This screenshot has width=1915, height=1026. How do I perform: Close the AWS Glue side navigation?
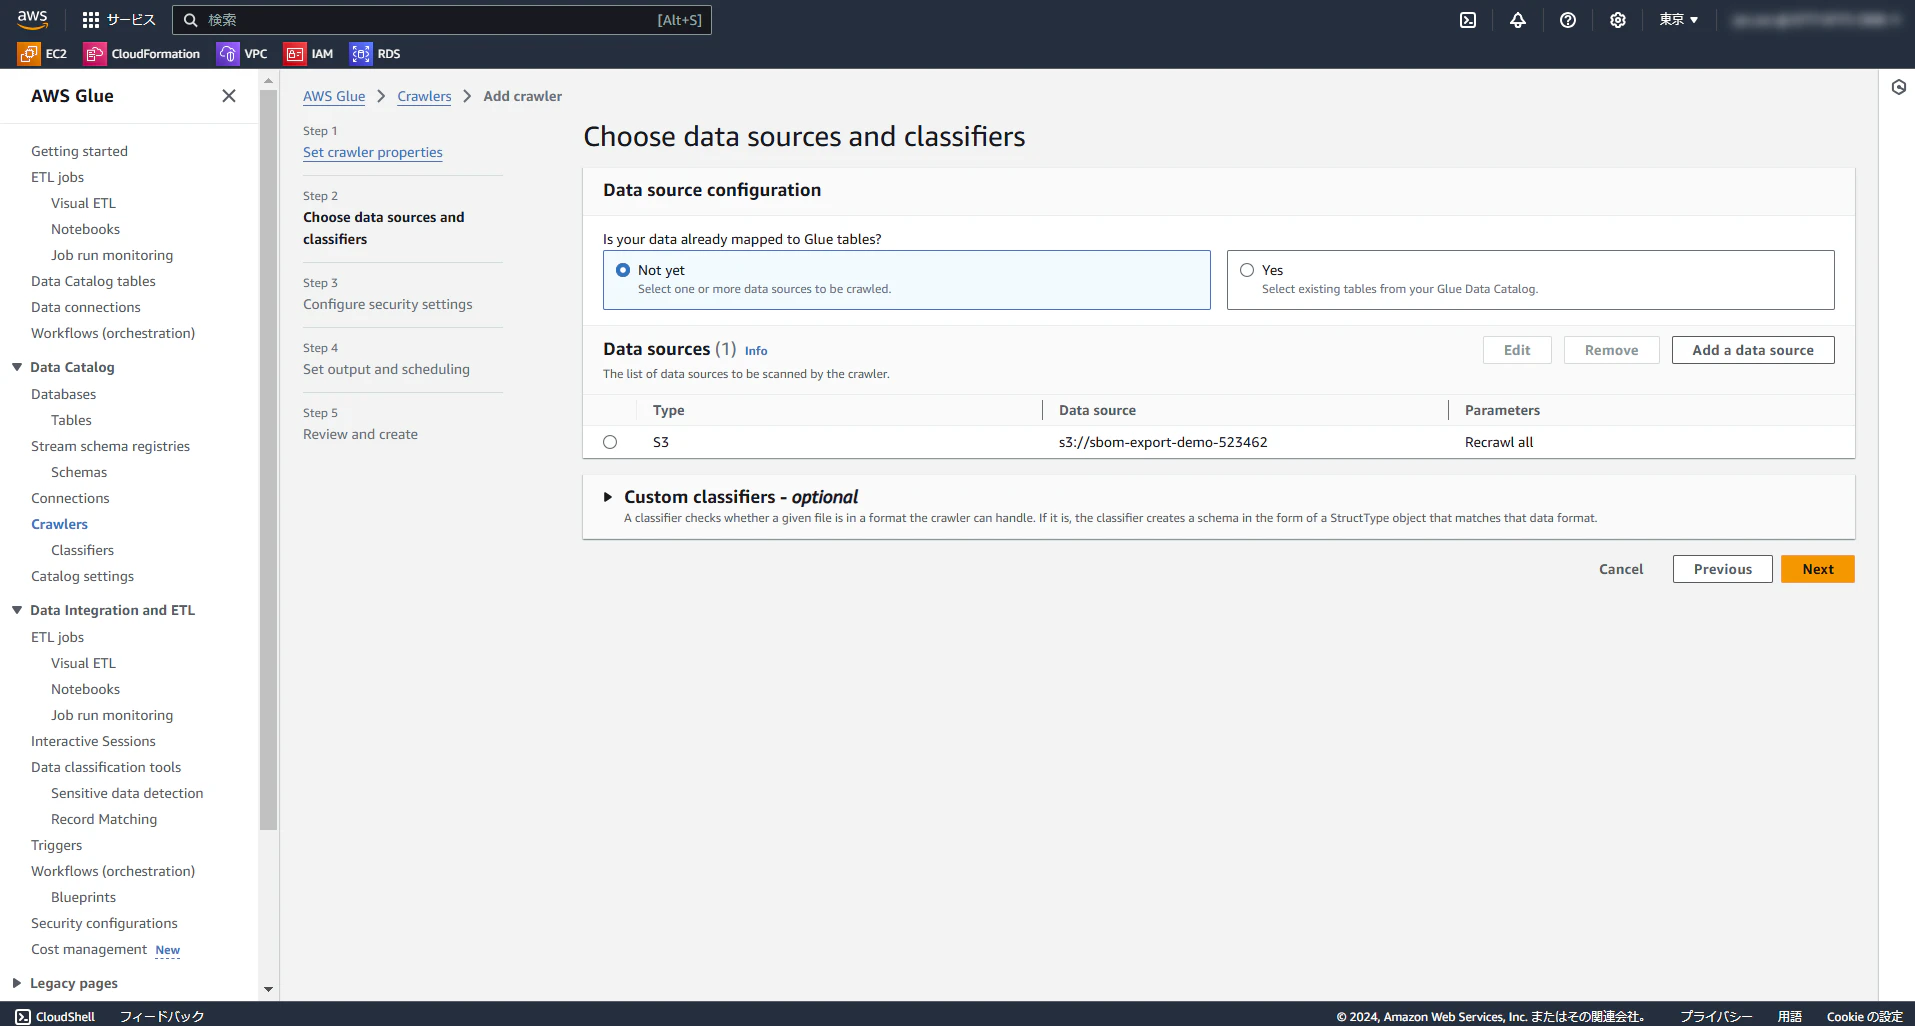[229, 96]
